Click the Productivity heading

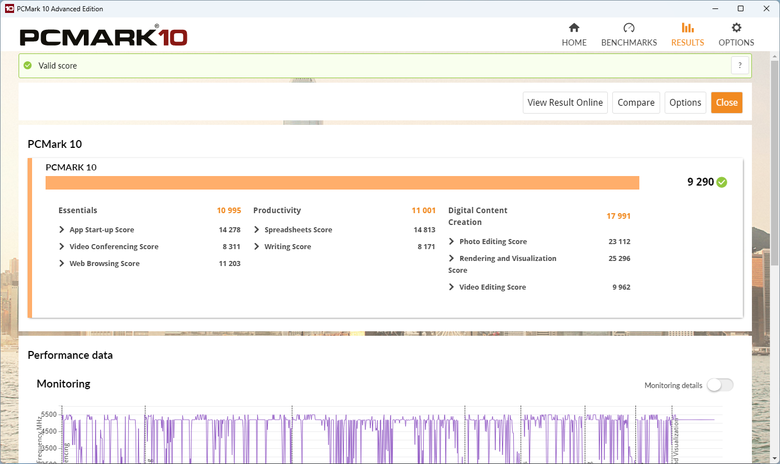coord(277,210)
